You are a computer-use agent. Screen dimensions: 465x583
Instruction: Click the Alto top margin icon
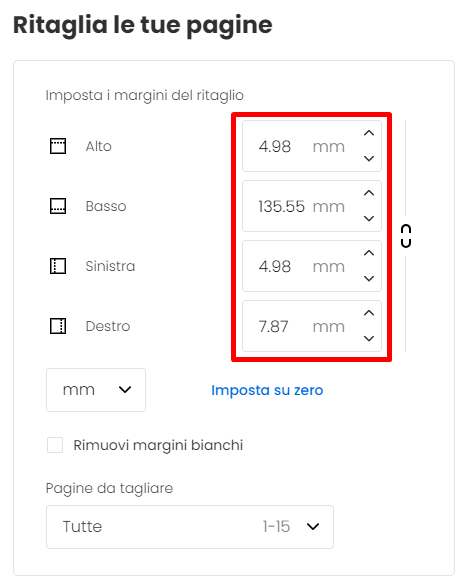pyautogui.click(x=58, y=146)
